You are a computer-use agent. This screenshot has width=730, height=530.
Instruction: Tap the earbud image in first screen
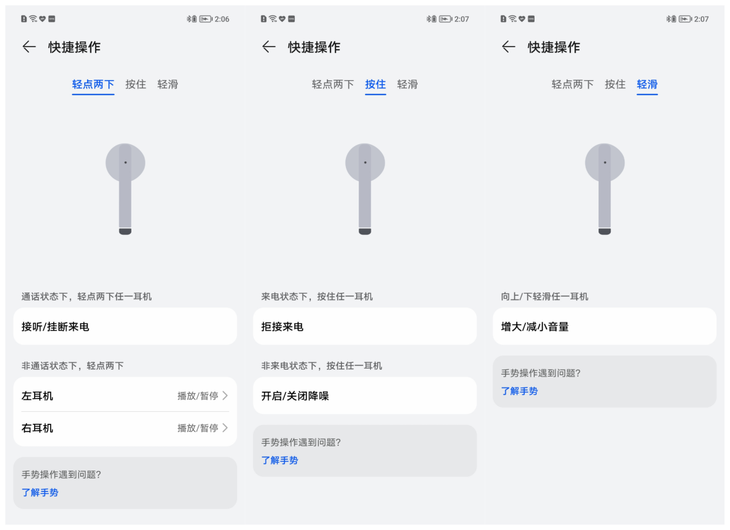[x=125, y=188]
